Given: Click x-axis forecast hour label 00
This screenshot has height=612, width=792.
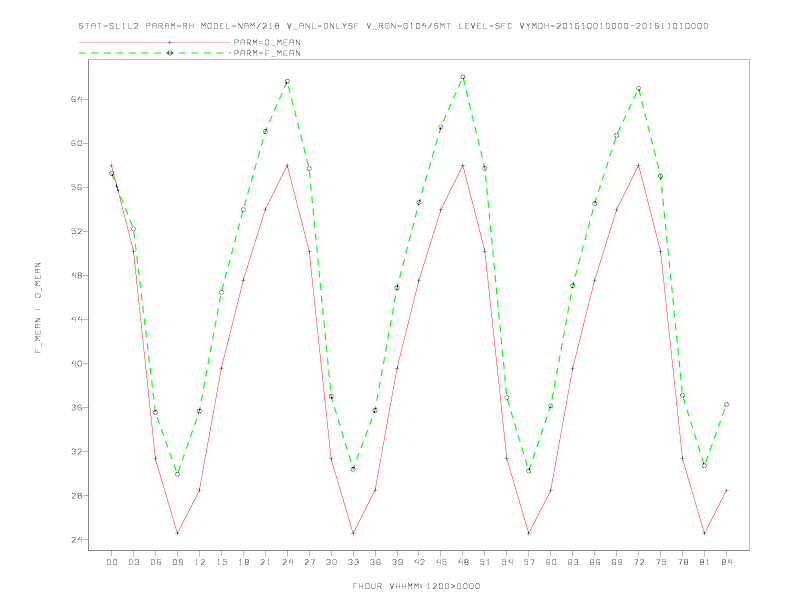Looking at the screenshot, I should coord(112,562).
